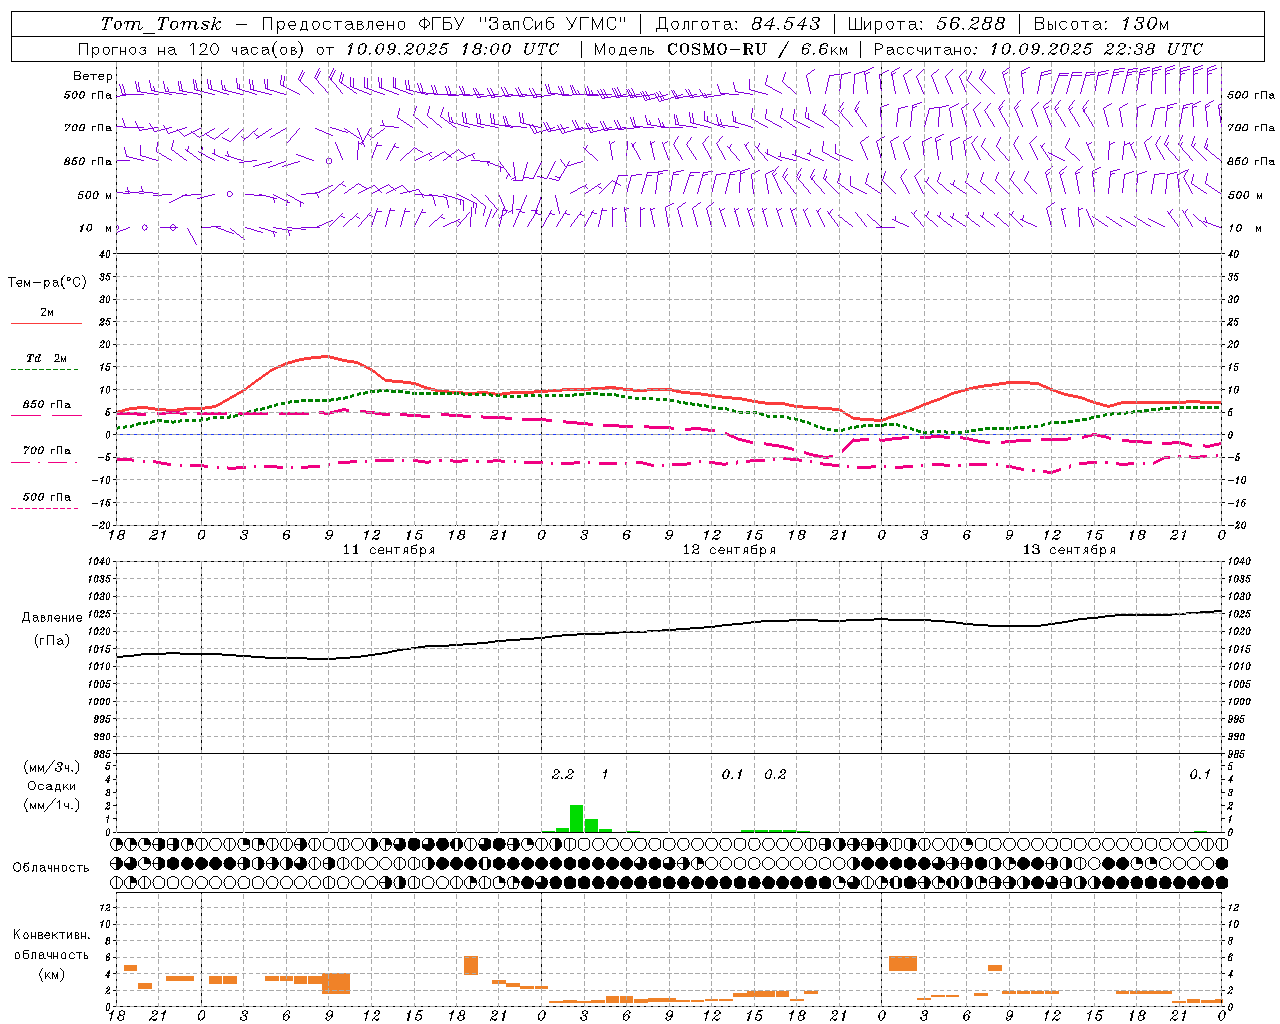Click the Тем-ра(°C) axis title
This screenshot has height=1024, width=1280.
tap(47, 283)
